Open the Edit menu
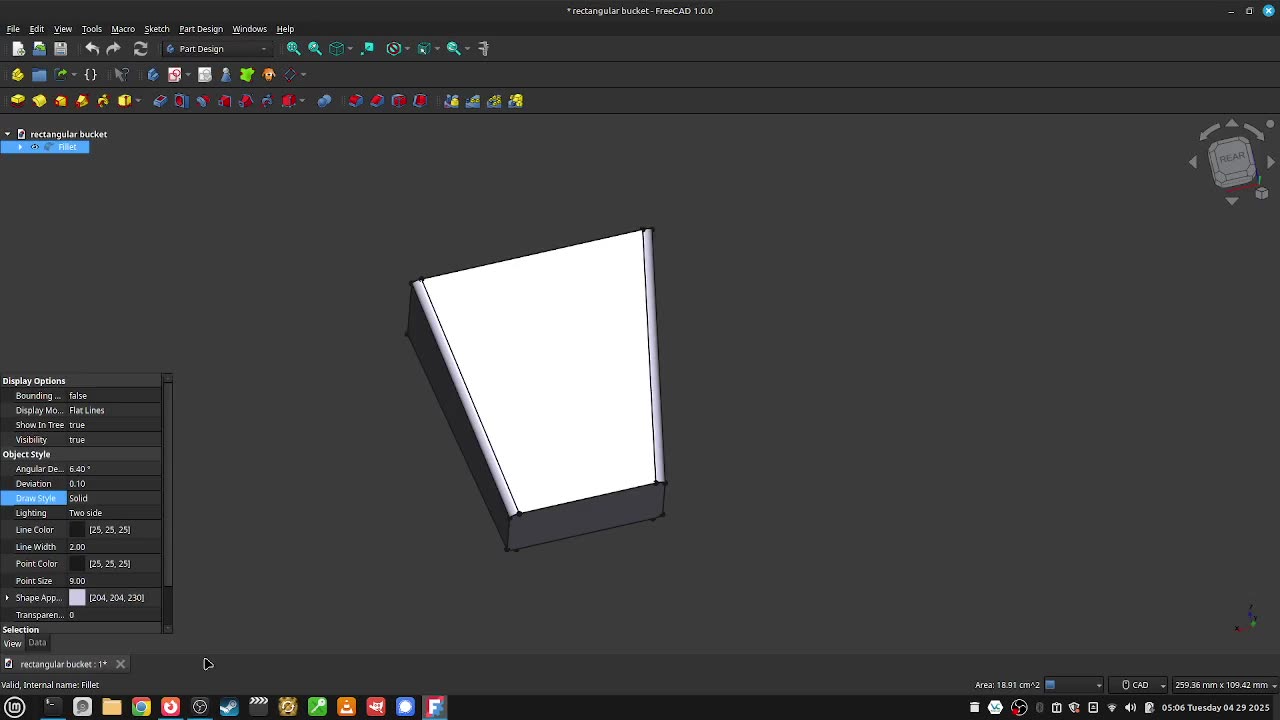1280x720 pixels. tap(36, 29)
